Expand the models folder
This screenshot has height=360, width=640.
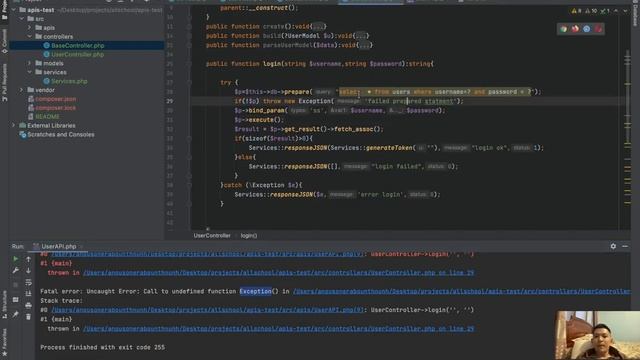click(x=29, y=63)
